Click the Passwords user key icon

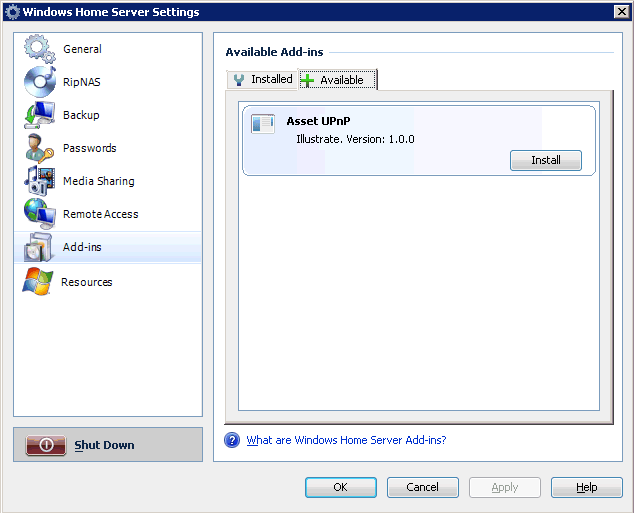[x=40, y=148]
